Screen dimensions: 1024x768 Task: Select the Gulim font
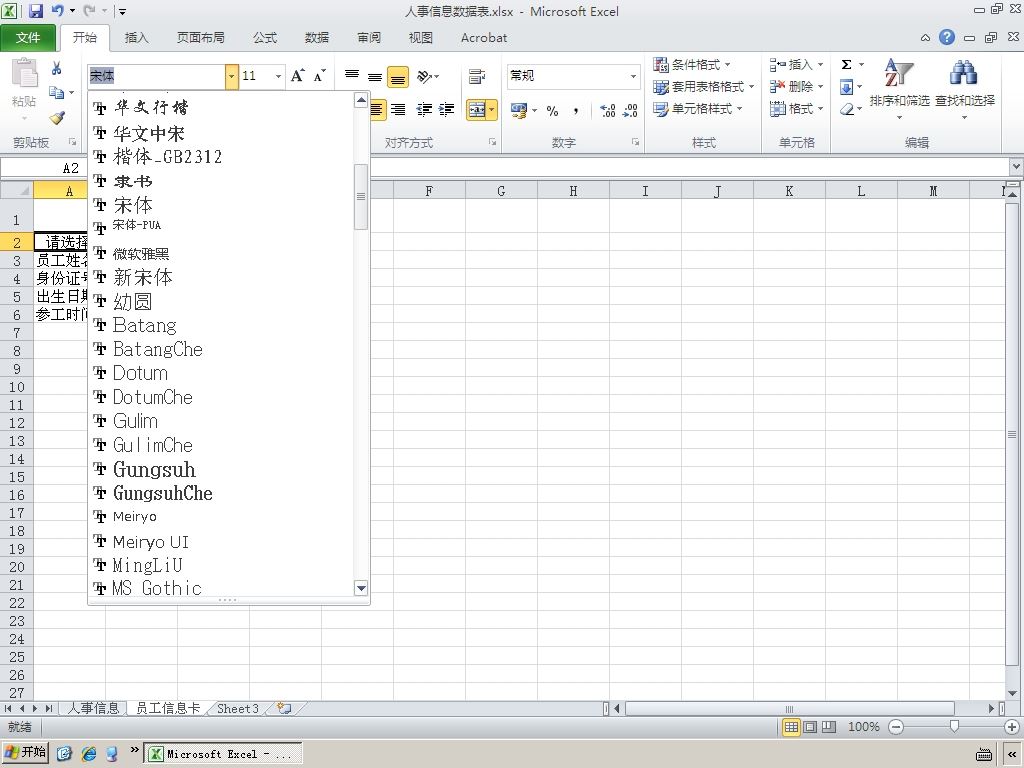221,421
